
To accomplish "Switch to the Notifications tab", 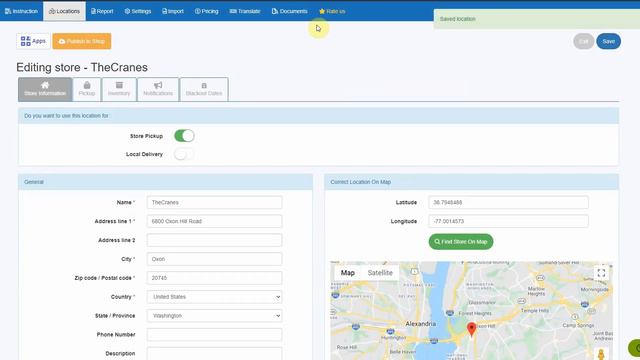I will tap(158, 89).
